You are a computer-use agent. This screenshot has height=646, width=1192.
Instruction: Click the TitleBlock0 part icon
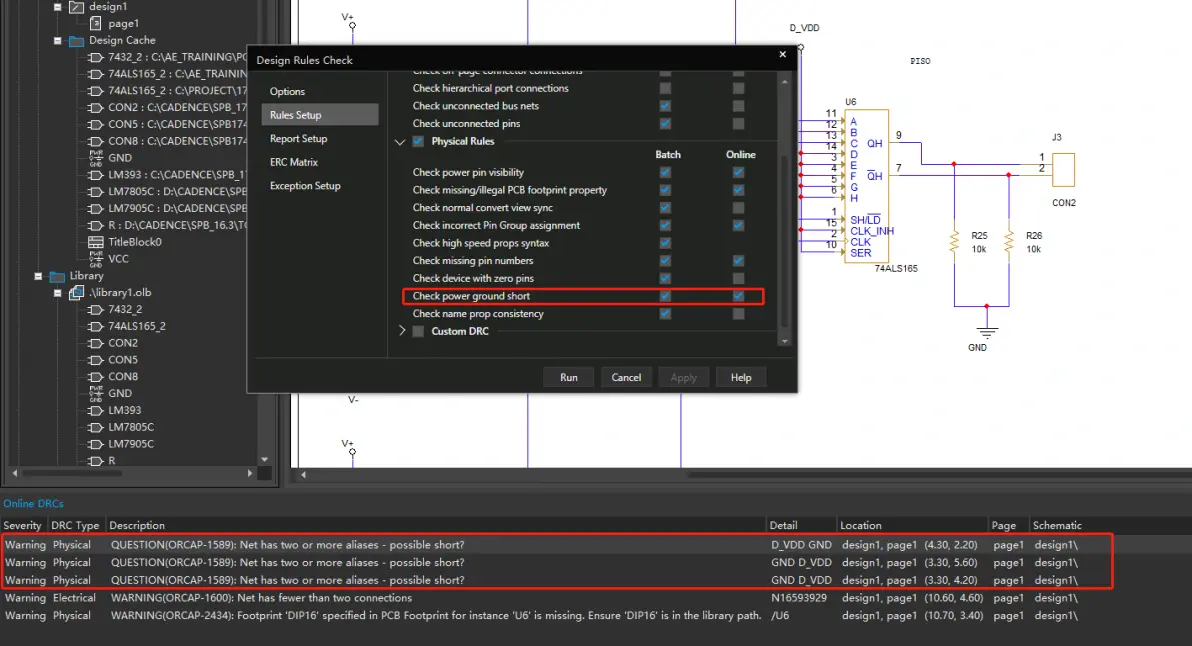tap(96, 242)
